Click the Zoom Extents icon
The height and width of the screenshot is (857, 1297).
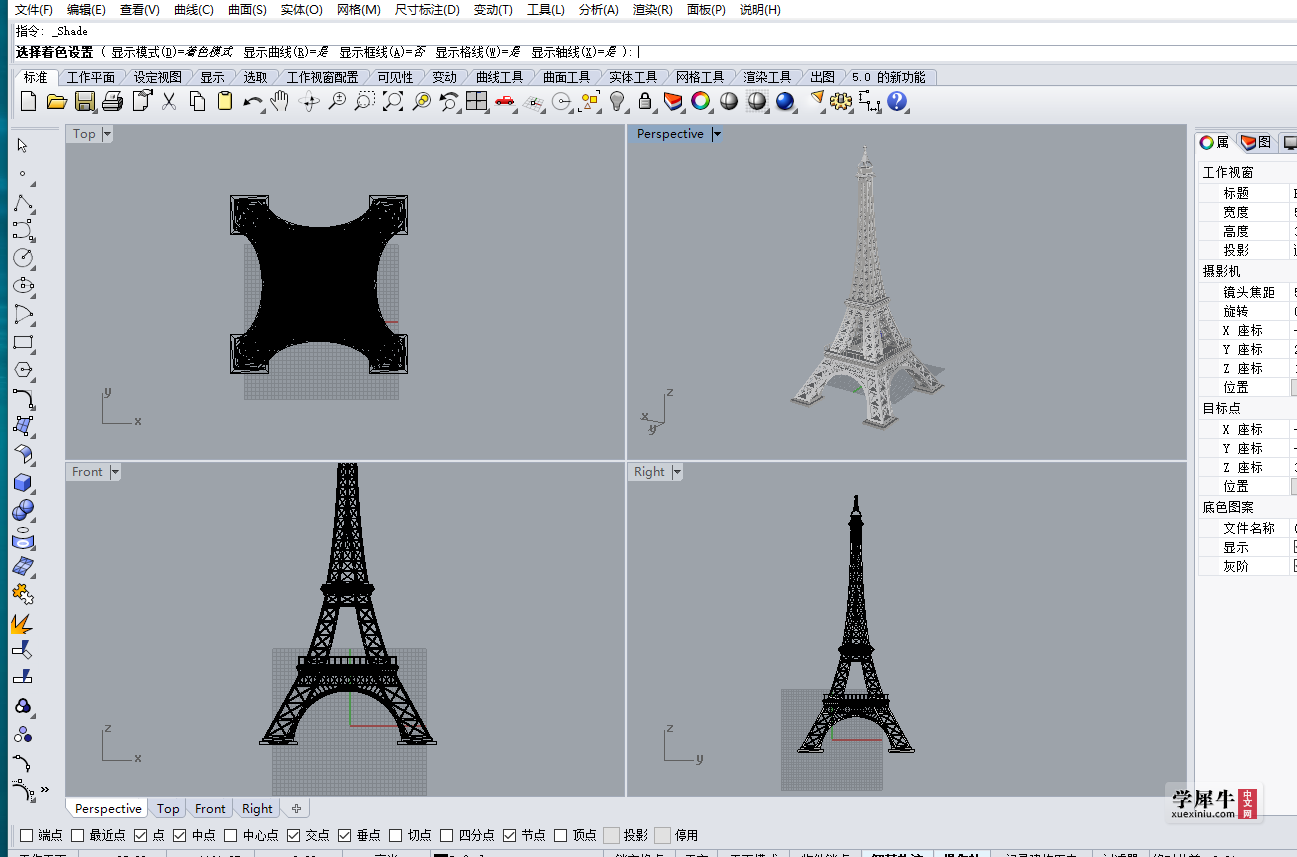[393, 101]
